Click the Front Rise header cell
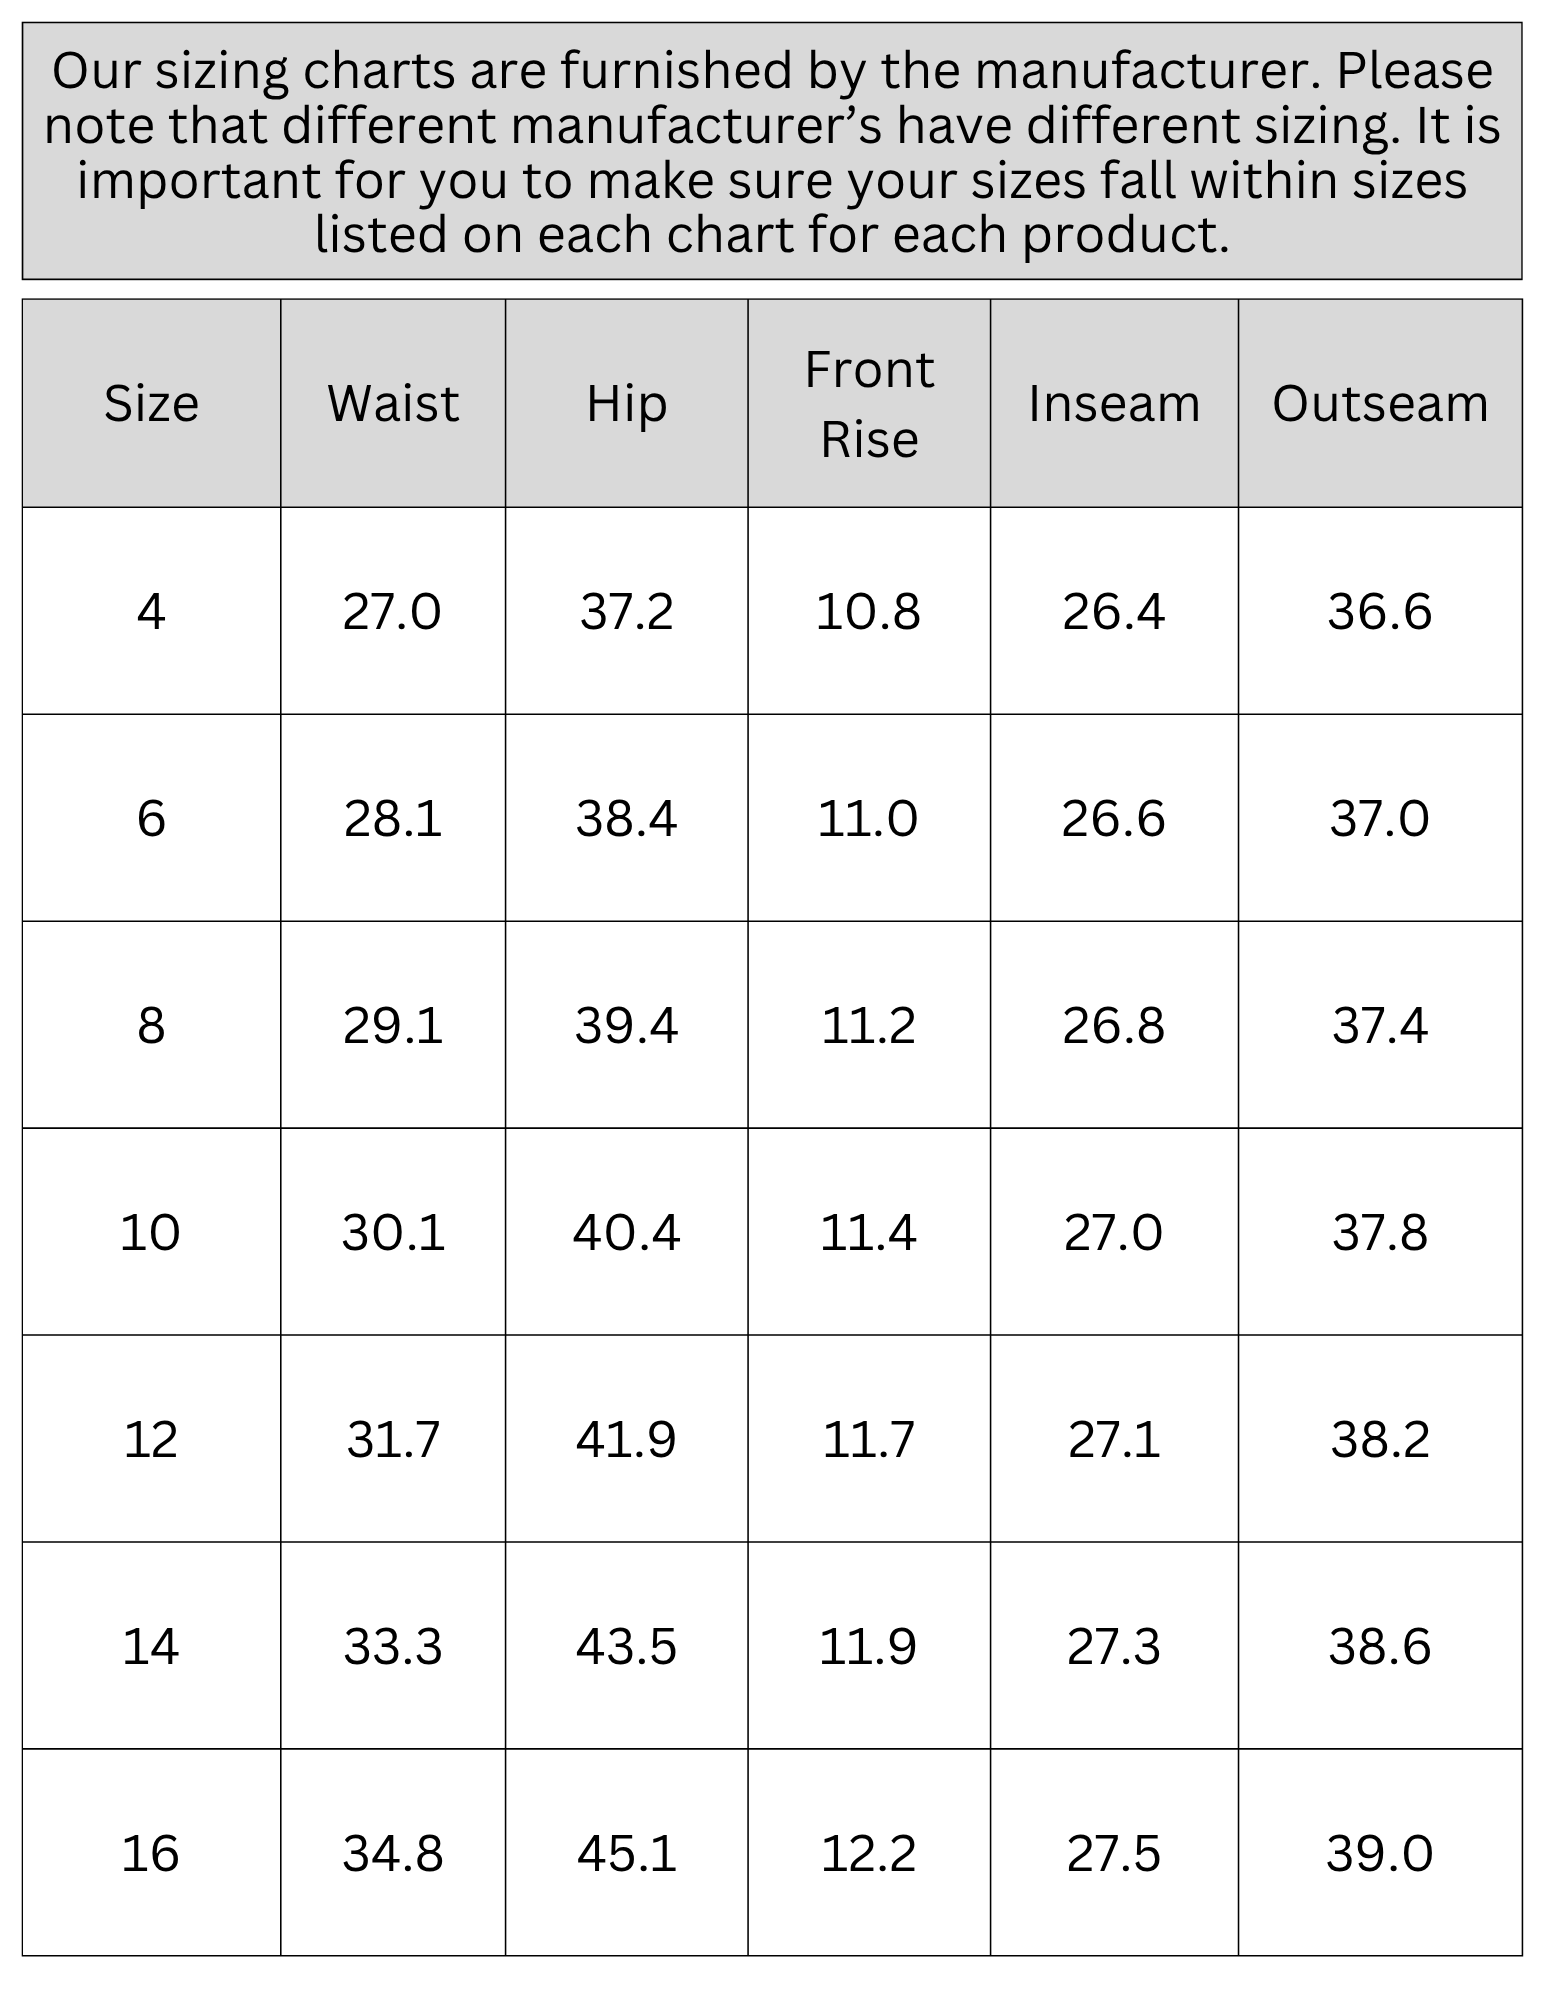 tap(869, 403)
